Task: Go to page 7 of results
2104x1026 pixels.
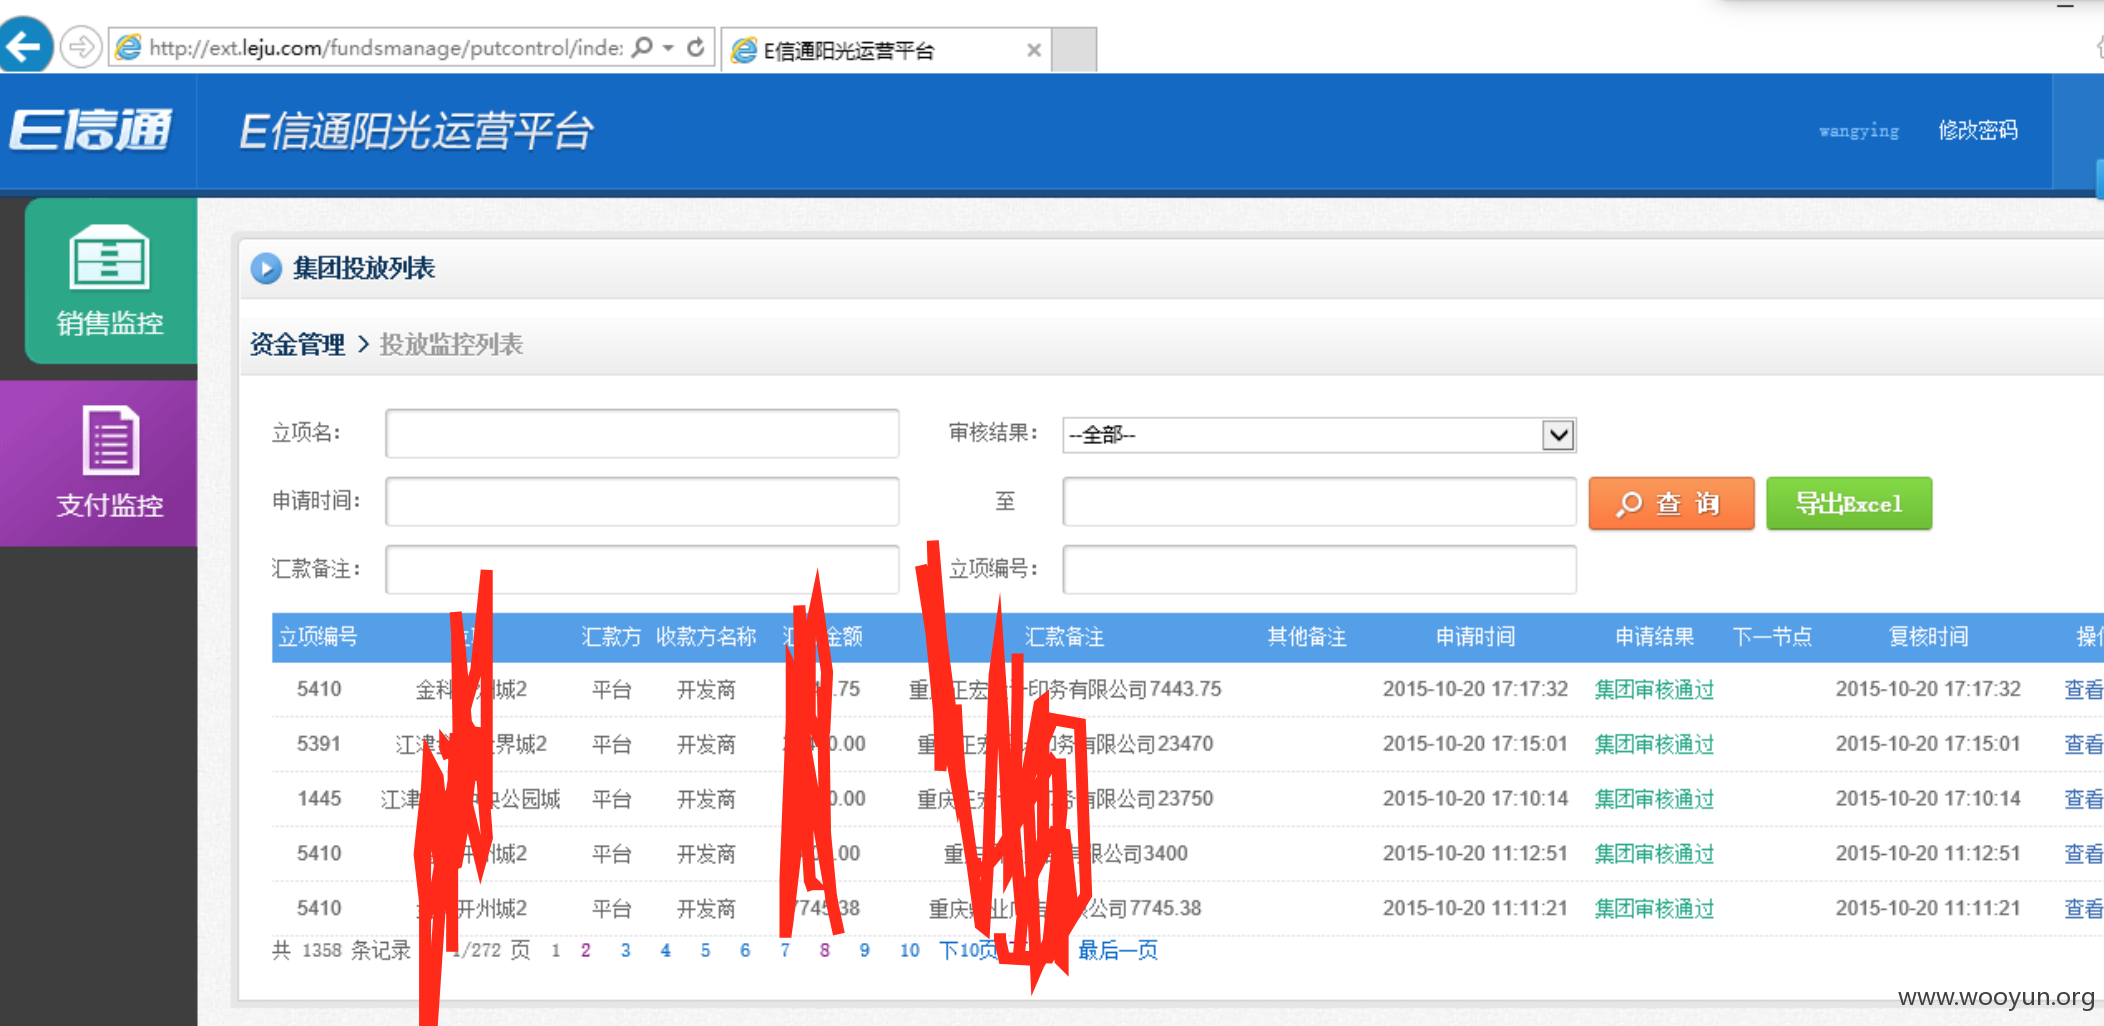Action: pos(785,950)
